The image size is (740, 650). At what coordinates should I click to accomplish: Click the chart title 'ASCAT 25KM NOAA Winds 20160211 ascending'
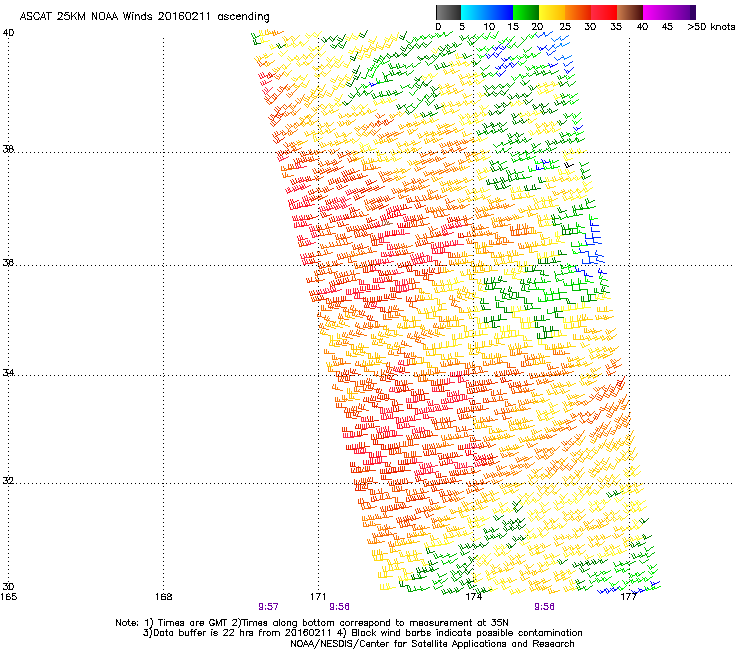pos(144,16)
